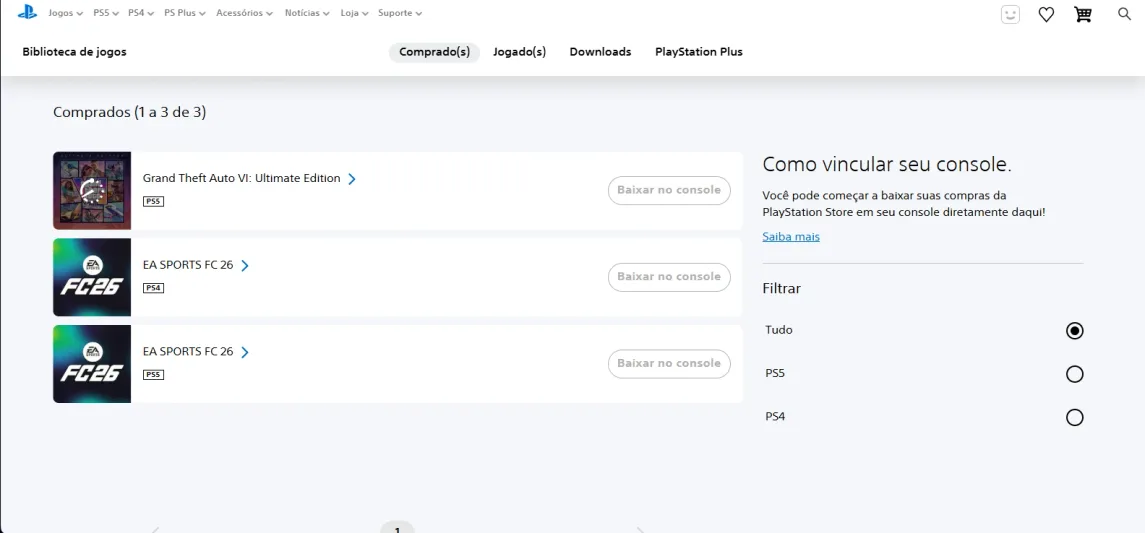The height and width of the screenshot is (533, 1145).
Task: Open the wishlist heart icon
Action: pos(1046,14)
